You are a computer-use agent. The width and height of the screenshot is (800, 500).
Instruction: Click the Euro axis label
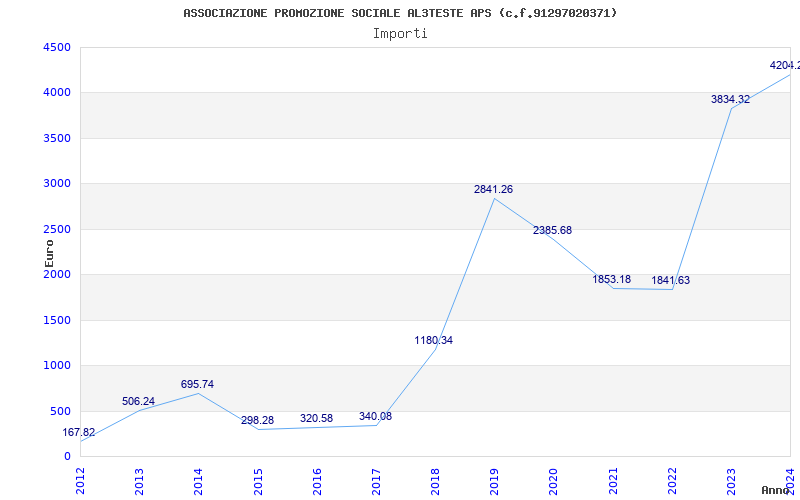tap(49, 254)
